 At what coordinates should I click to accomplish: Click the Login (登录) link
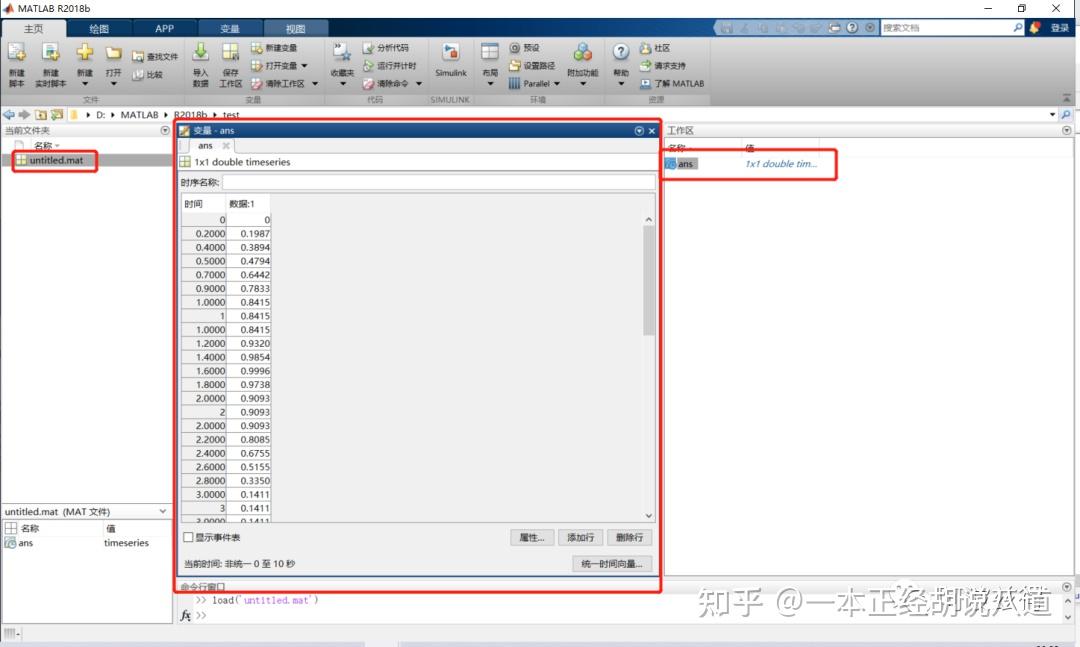pos(1059,28)
